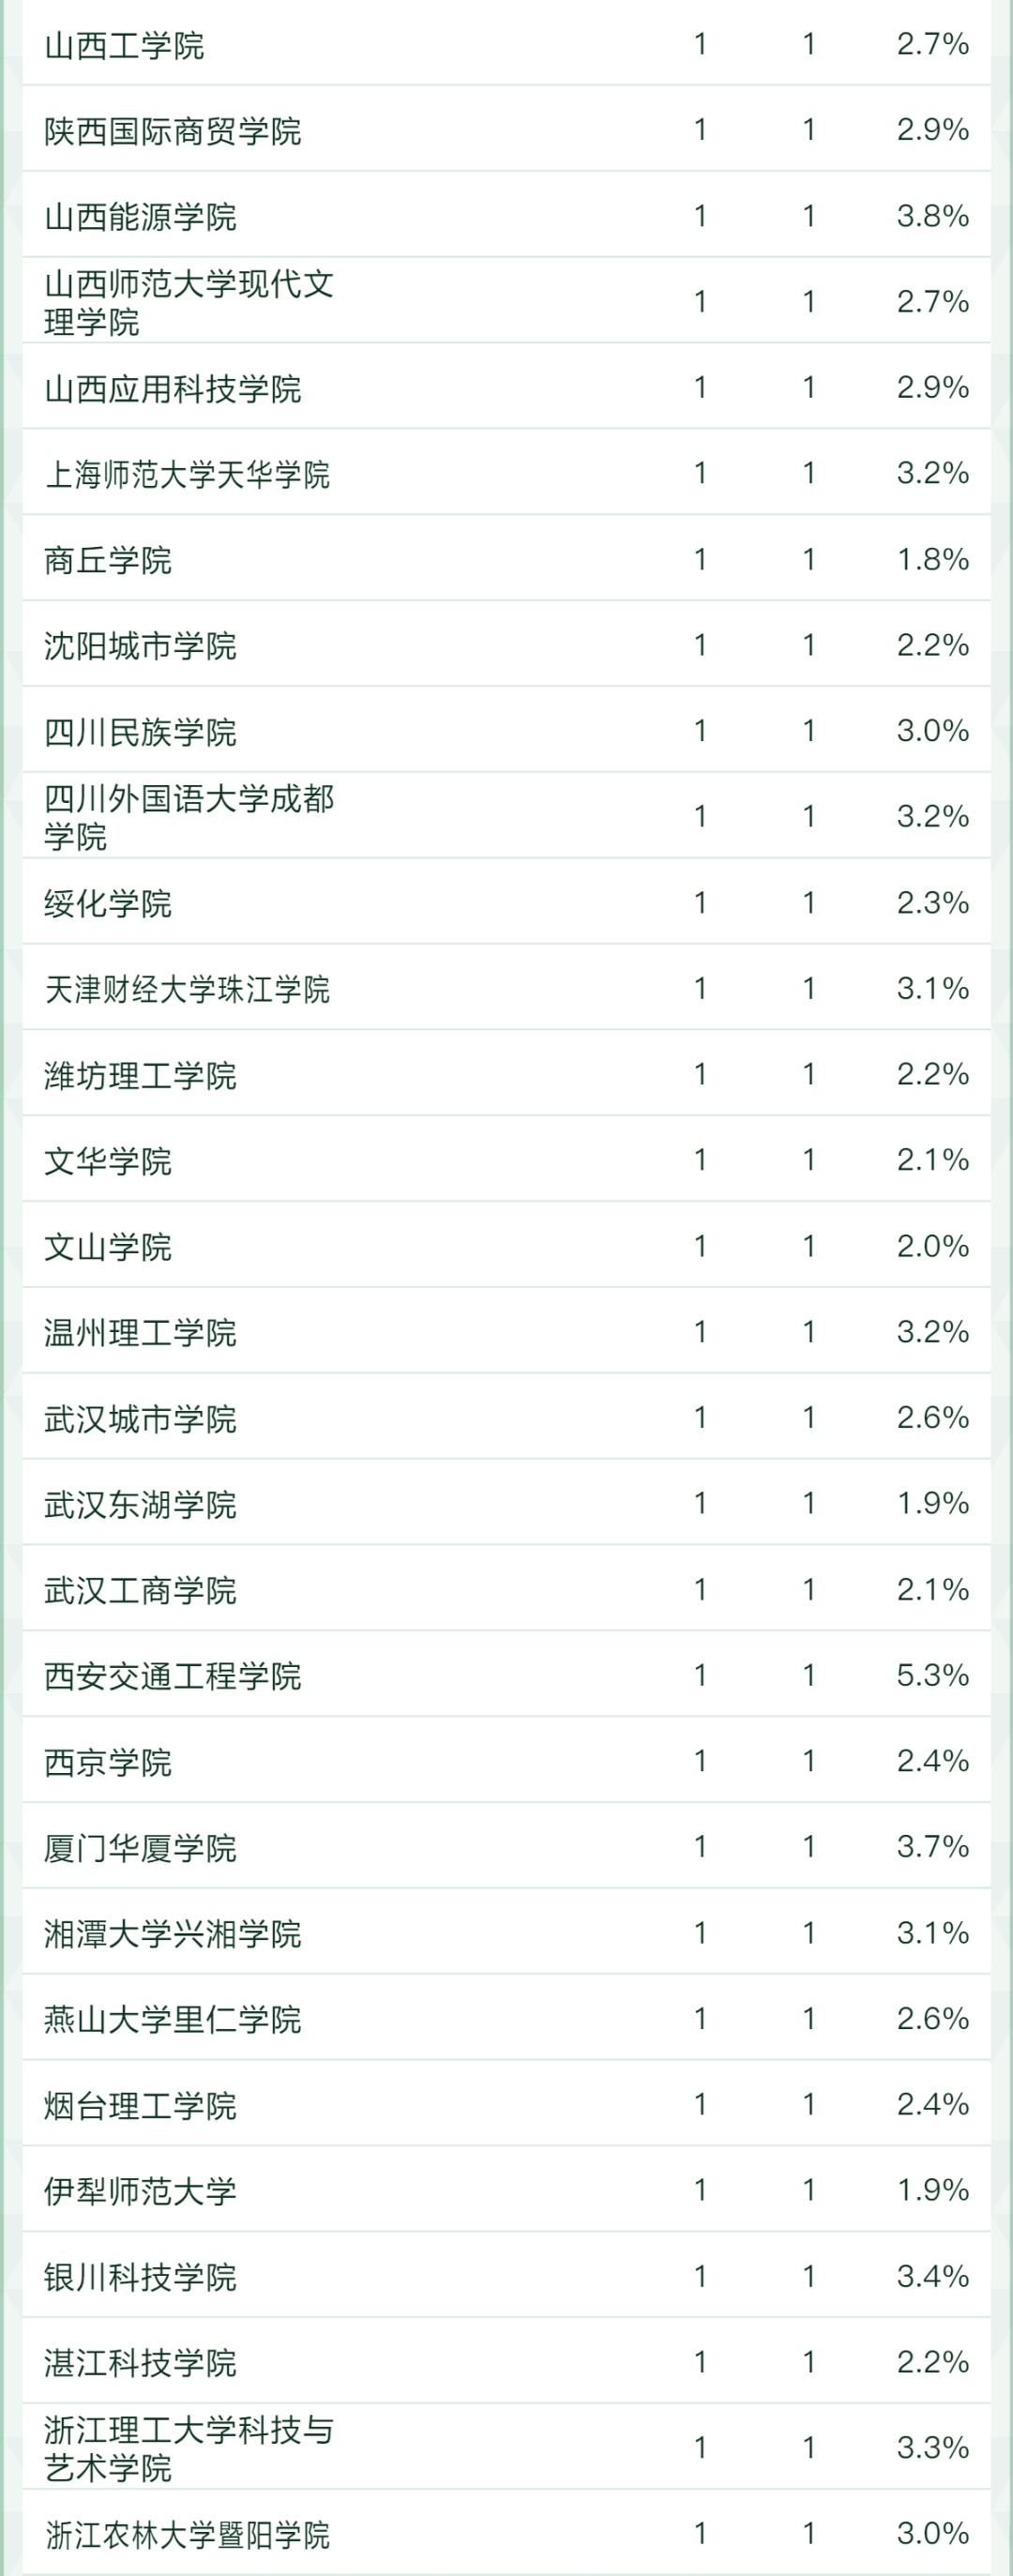This screenshot has height=2576, width=1013.
Task: Click on 商丘学院 school name
Action: pos(108,560)
